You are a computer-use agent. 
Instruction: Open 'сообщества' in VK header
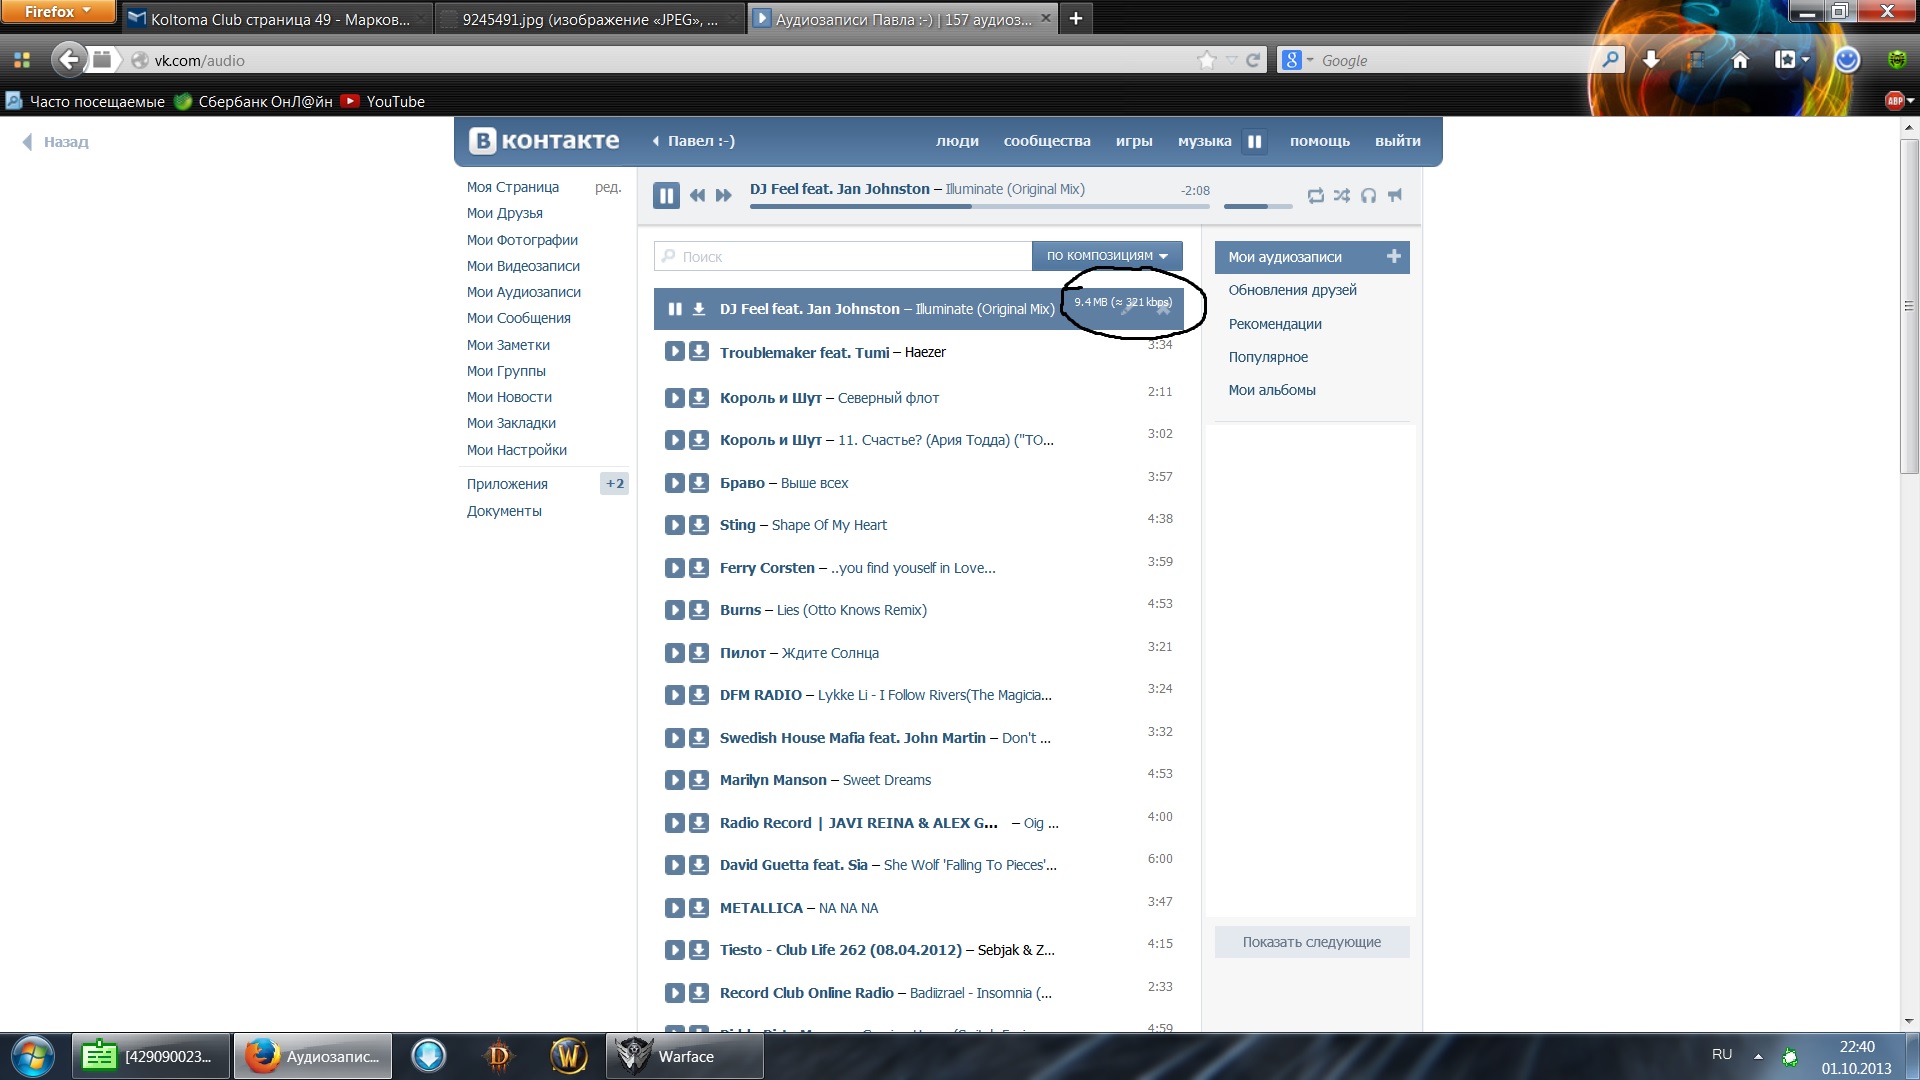[x=1047, y=141]
